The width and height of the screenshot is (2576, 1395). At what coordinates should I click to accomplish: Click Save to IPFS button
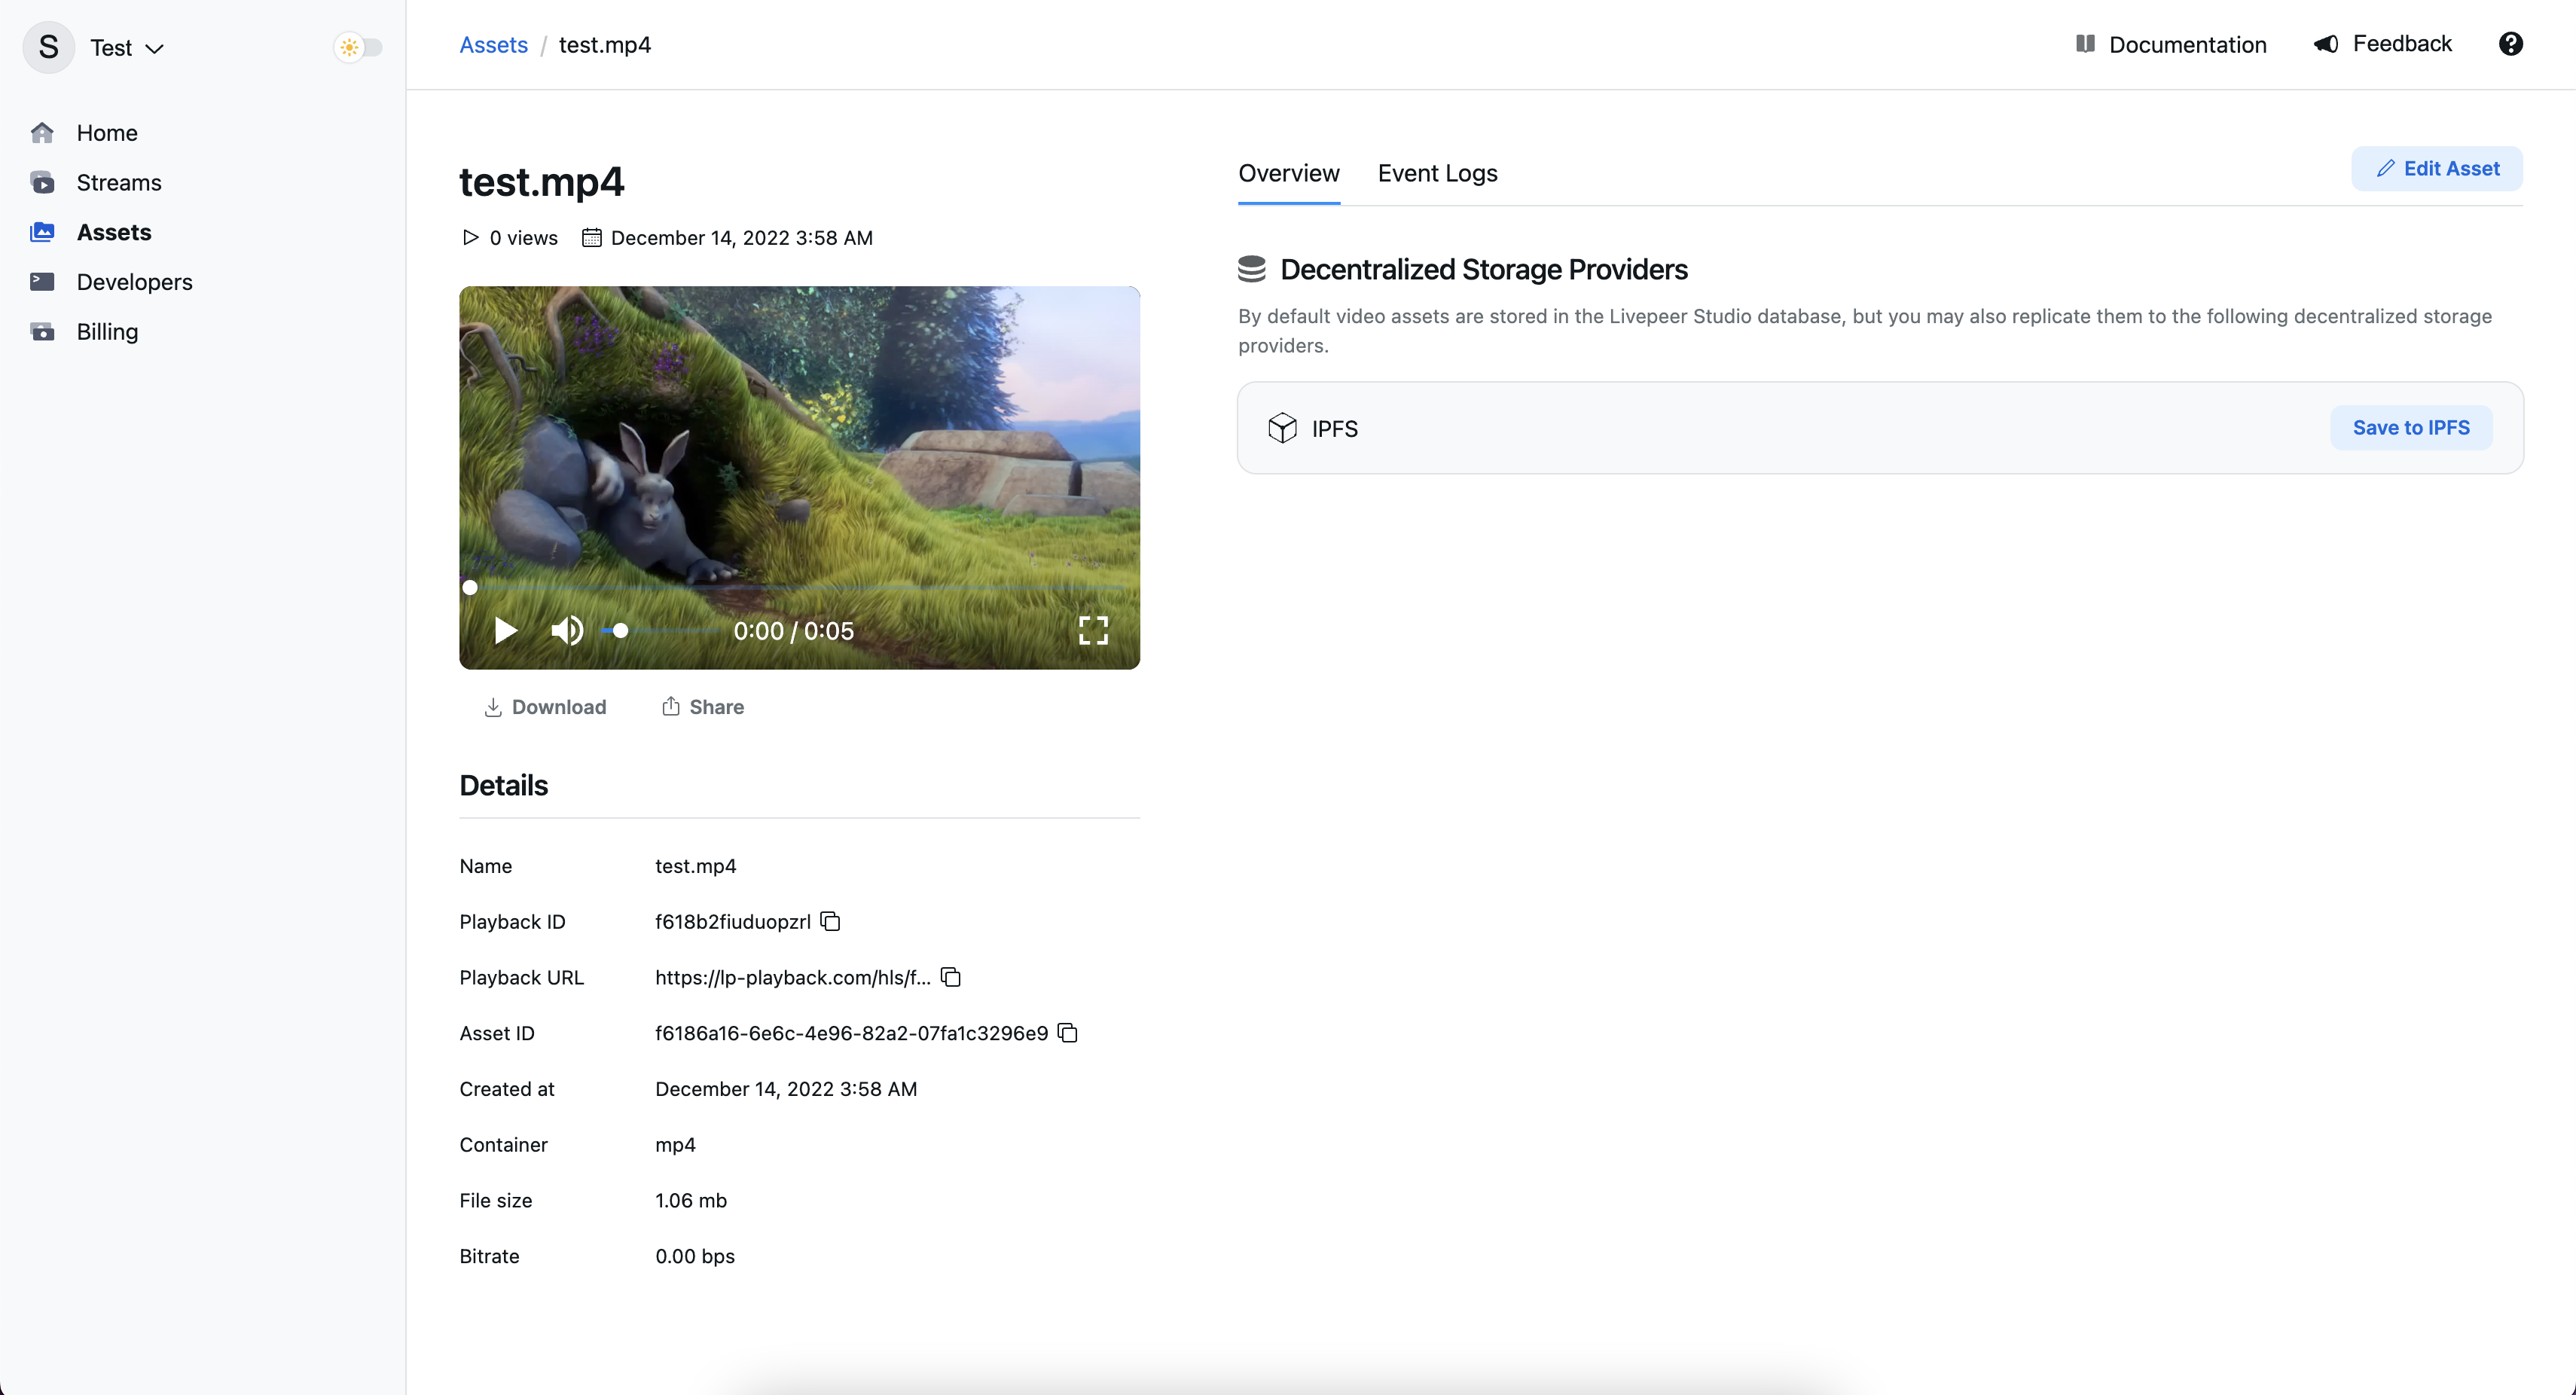pyautogui.click(x=2411, y=428)
